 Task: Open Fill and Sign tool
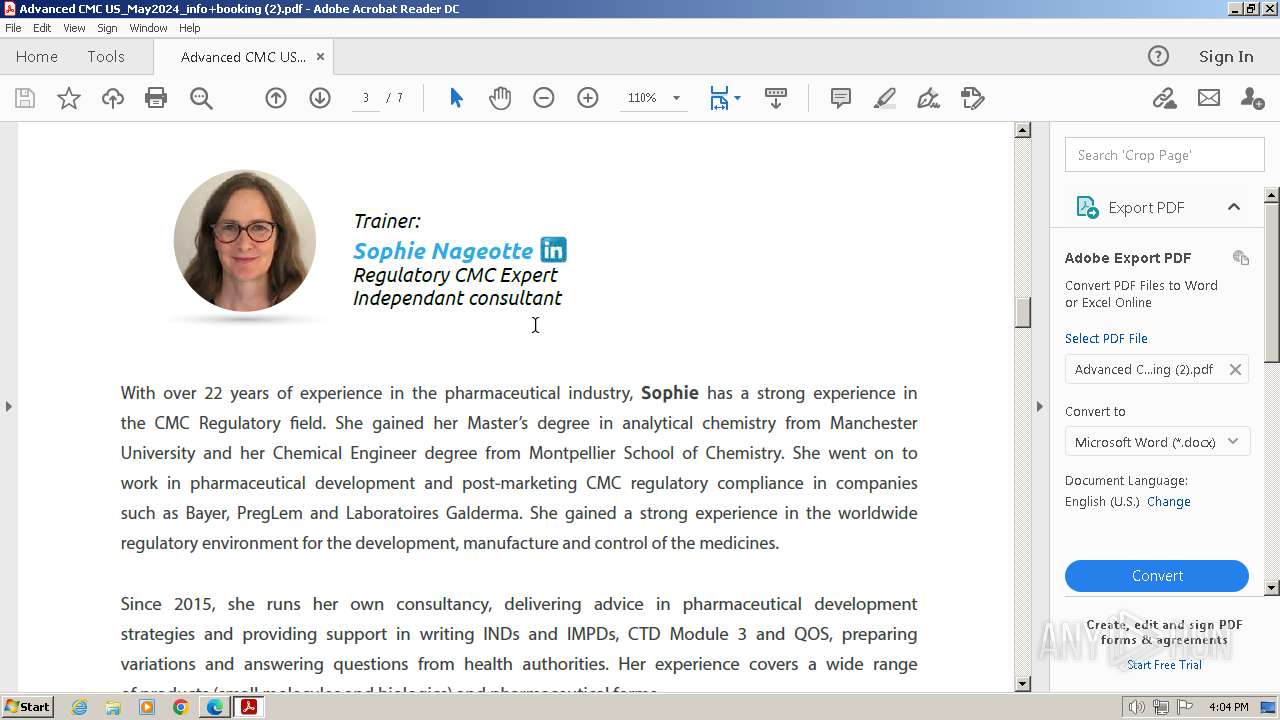pos(929,98)
